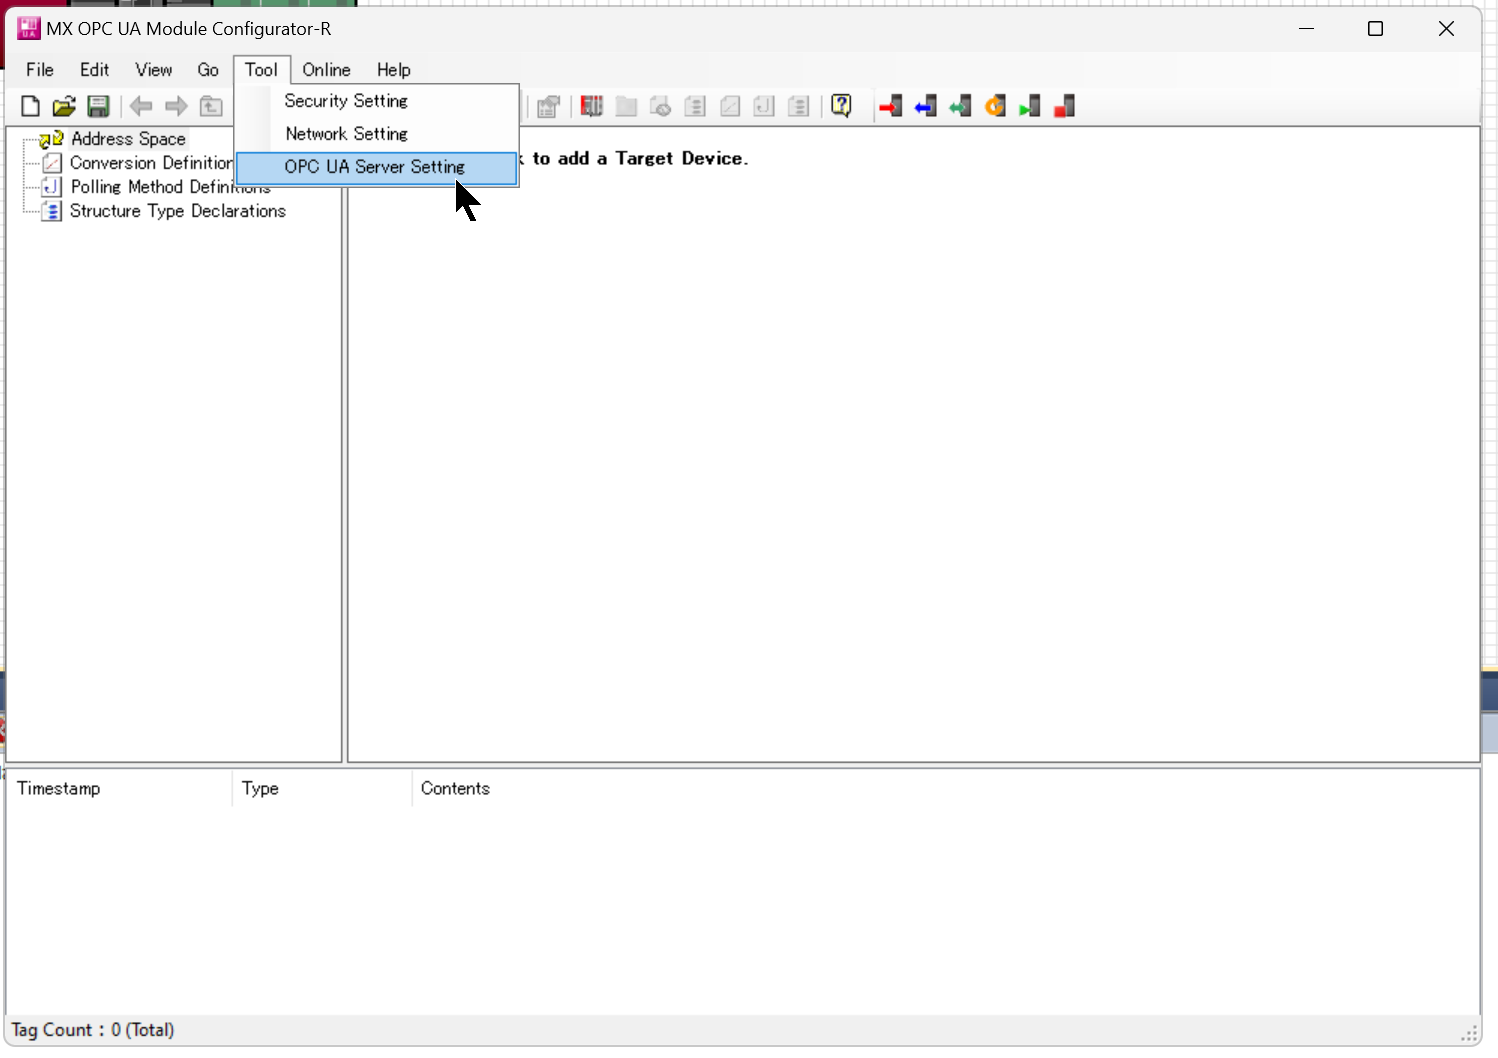Viewport: 1498px width, 1058px height.
Task: Choose Network Setting from Tool menu
Action: pyautogui.click(x=377, y=134)
